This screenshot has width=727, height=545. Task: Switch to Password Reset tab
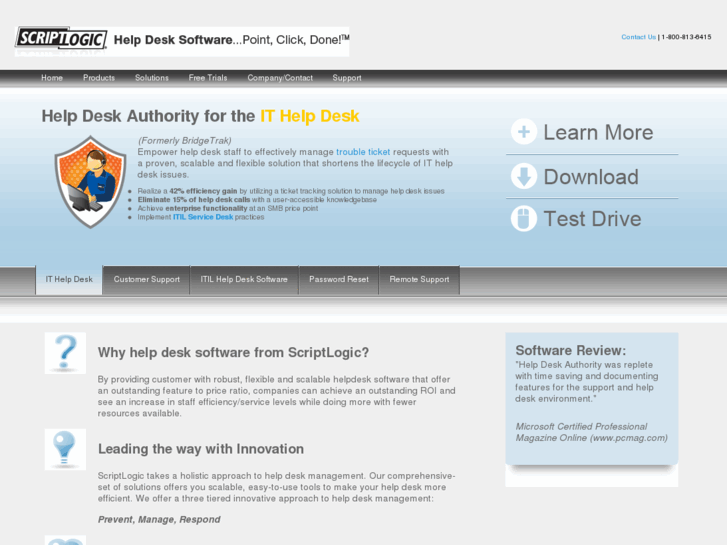339,280
